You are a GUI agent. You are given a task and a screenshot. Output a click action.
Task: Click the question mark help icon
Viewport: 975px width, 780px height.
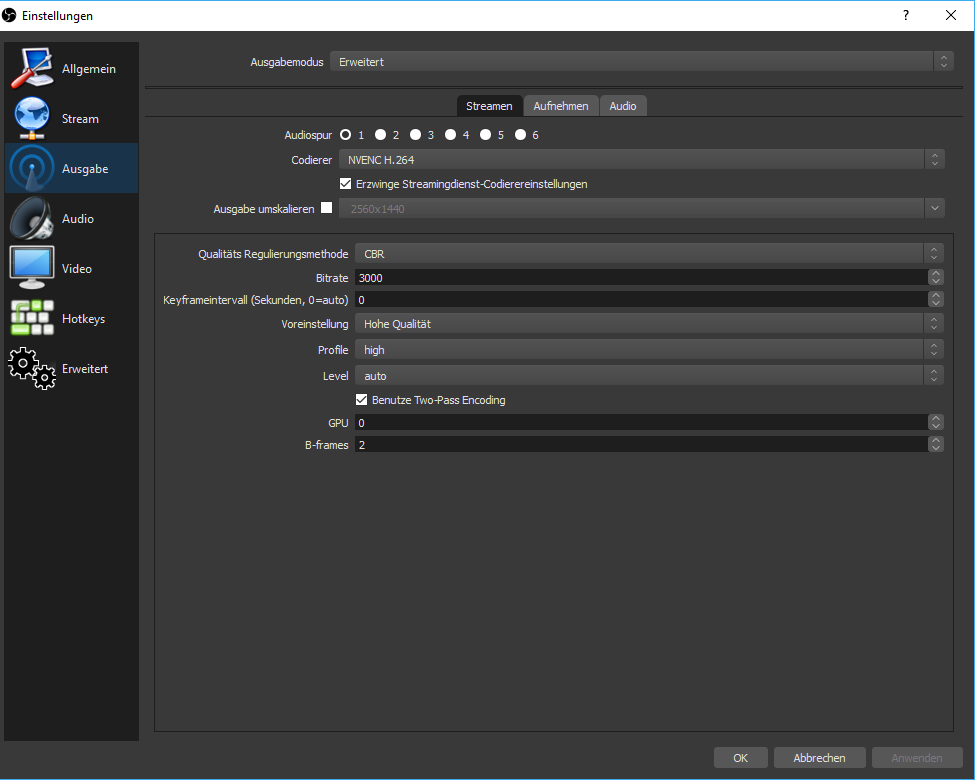906,16
